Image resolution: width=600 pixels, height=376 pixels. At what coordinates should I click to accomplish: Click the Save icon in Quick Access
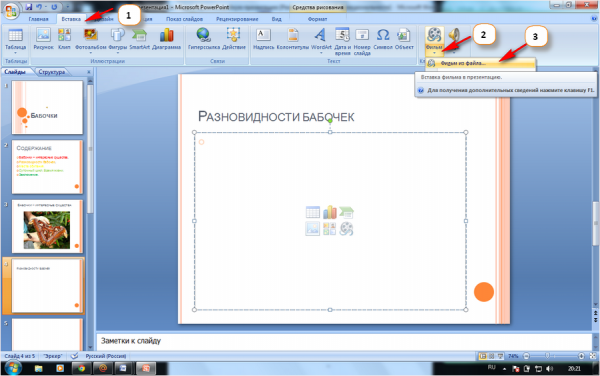(x=29, y=7)
